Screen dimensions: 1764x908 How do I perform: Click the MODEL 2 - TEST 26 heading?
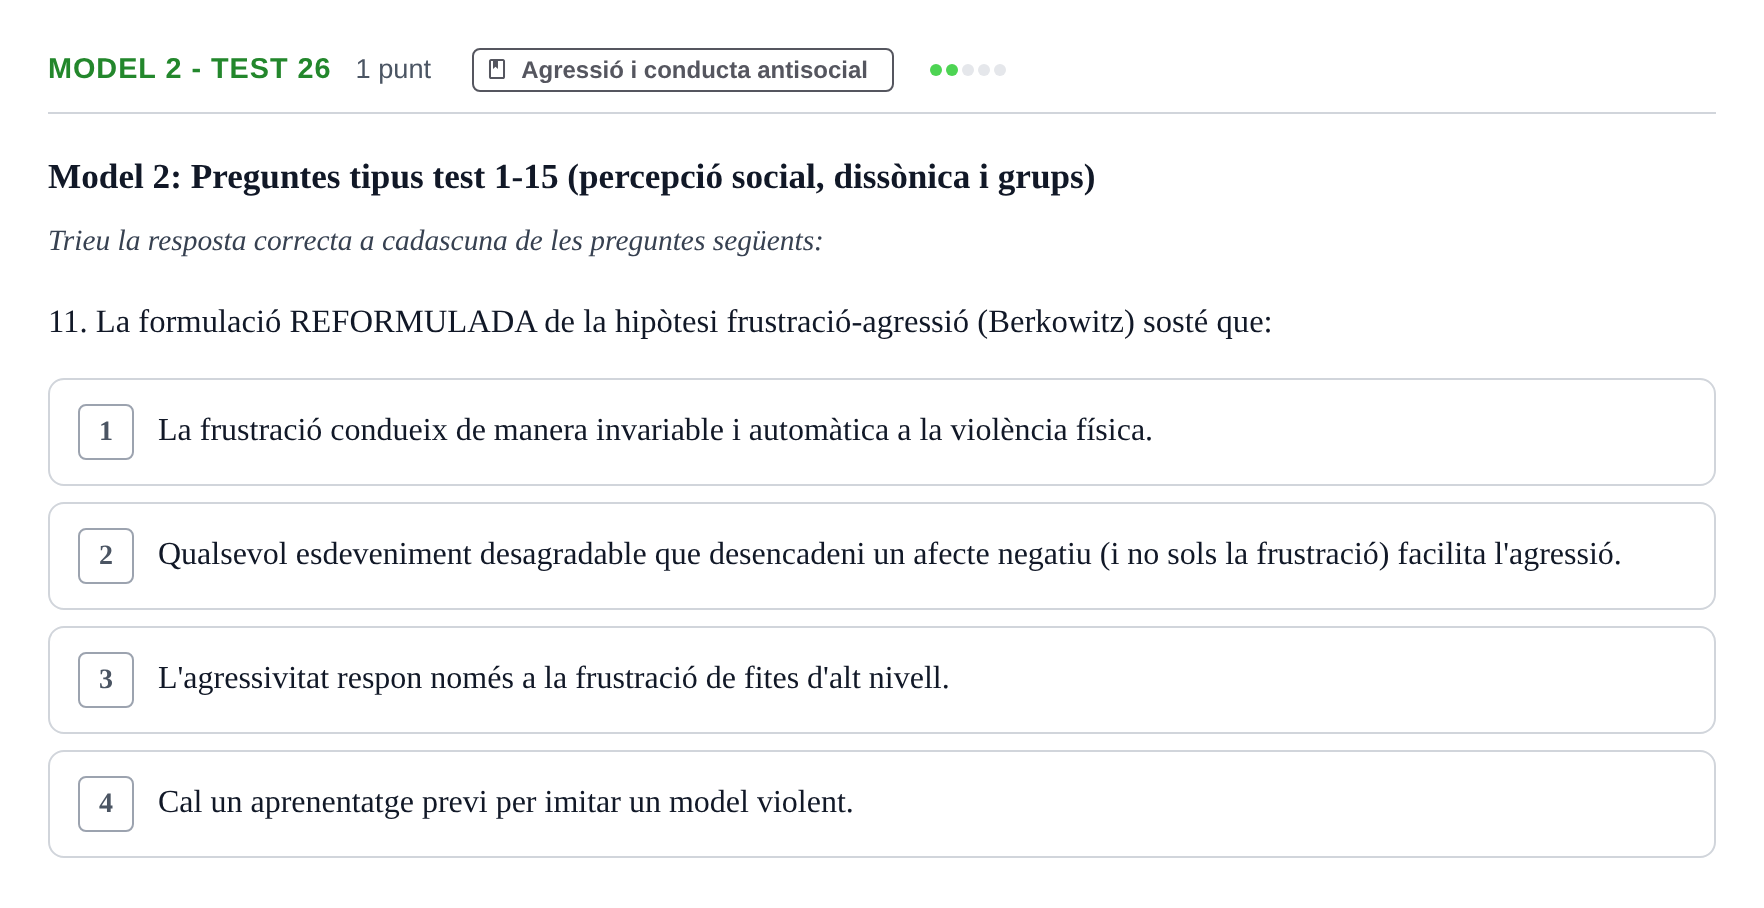tap(189, 69)
